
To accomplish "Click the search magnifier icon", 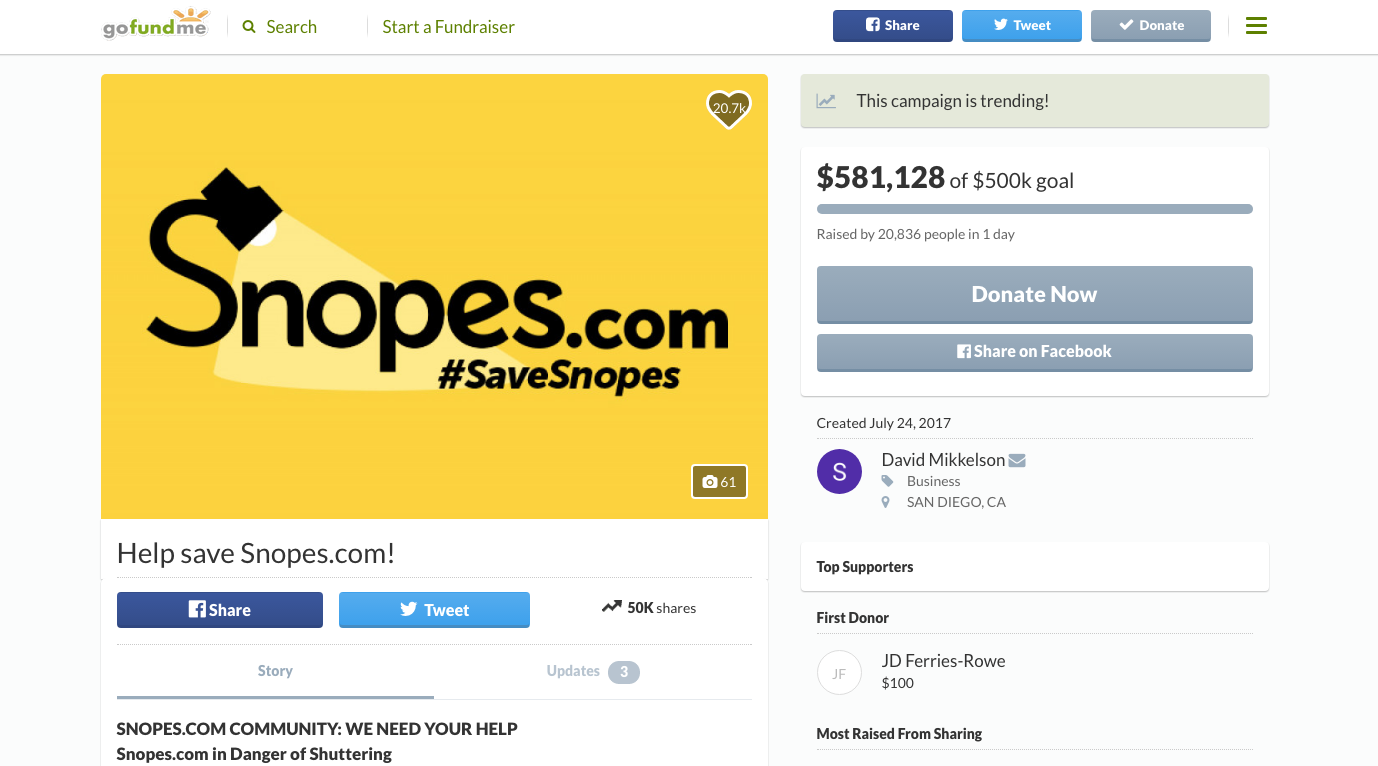I will point(249,27).
